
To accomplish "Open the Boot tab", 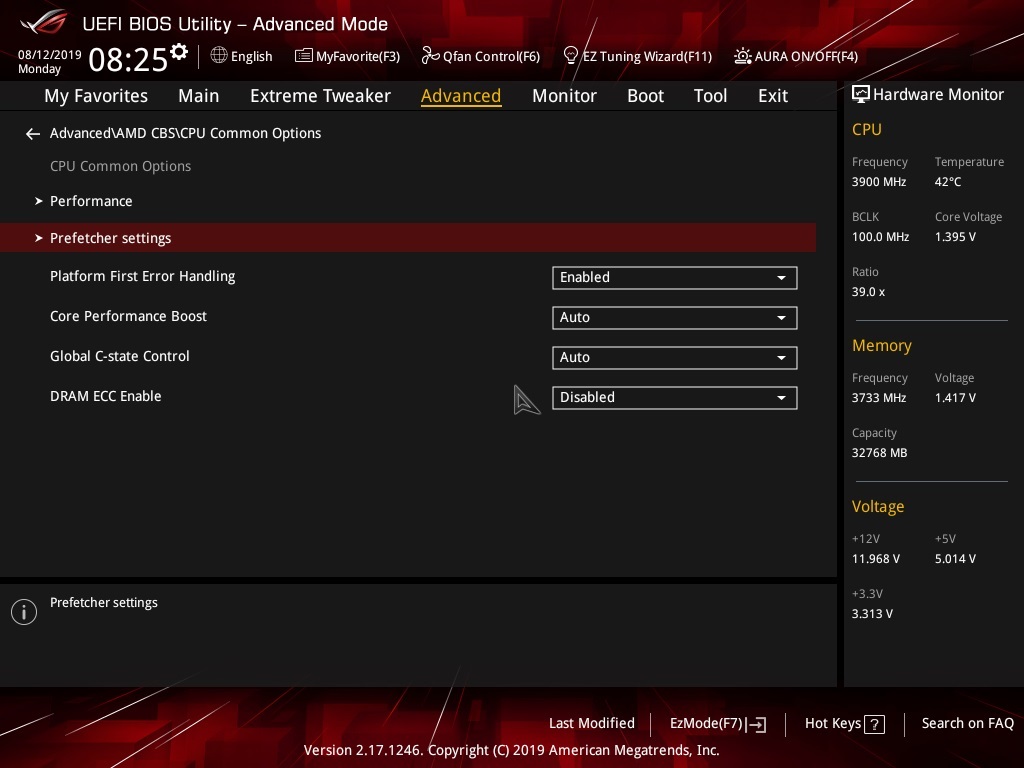I will coord(645,96).
